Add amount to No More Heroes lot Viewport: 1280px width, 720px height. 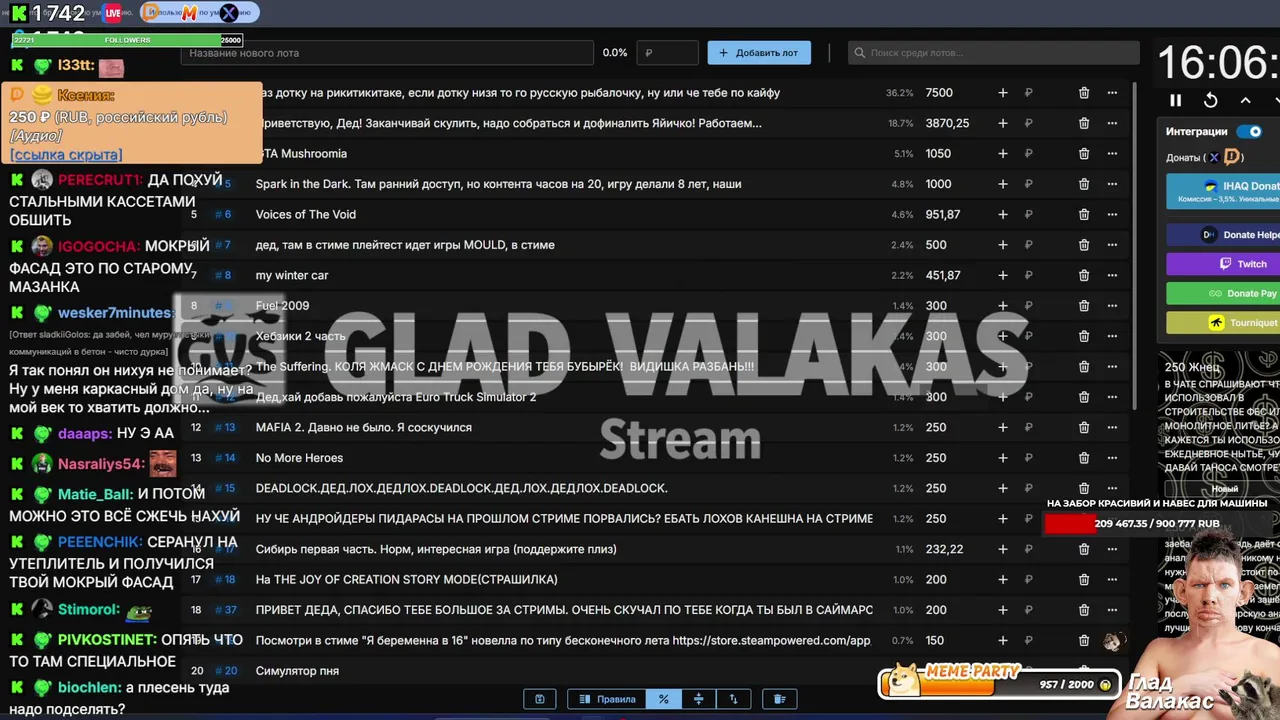(x=1003, y=458)
